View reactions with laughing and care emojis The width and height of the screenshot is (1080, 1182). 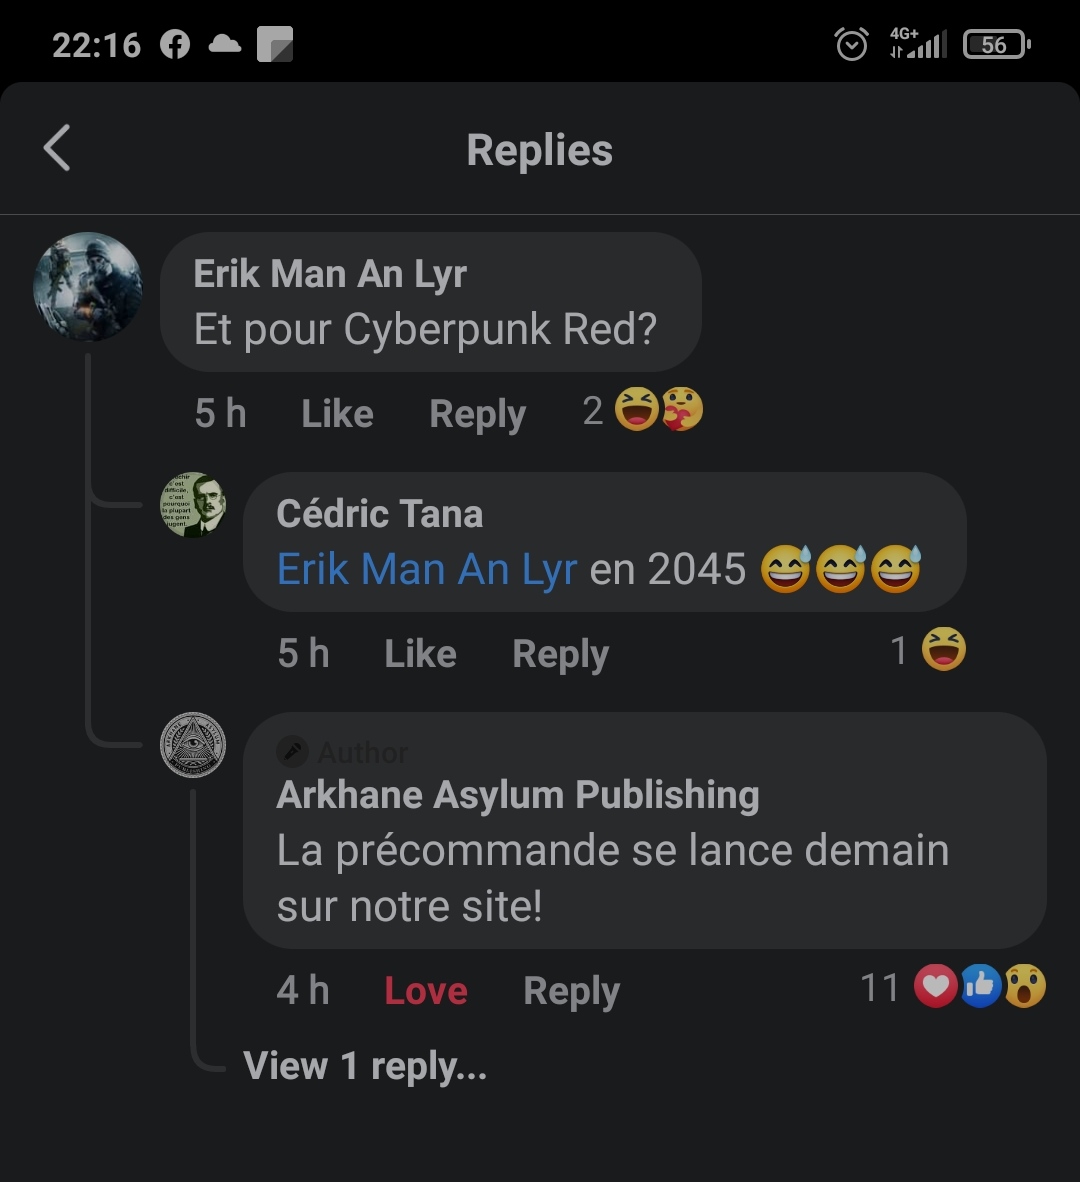point(643,409)
